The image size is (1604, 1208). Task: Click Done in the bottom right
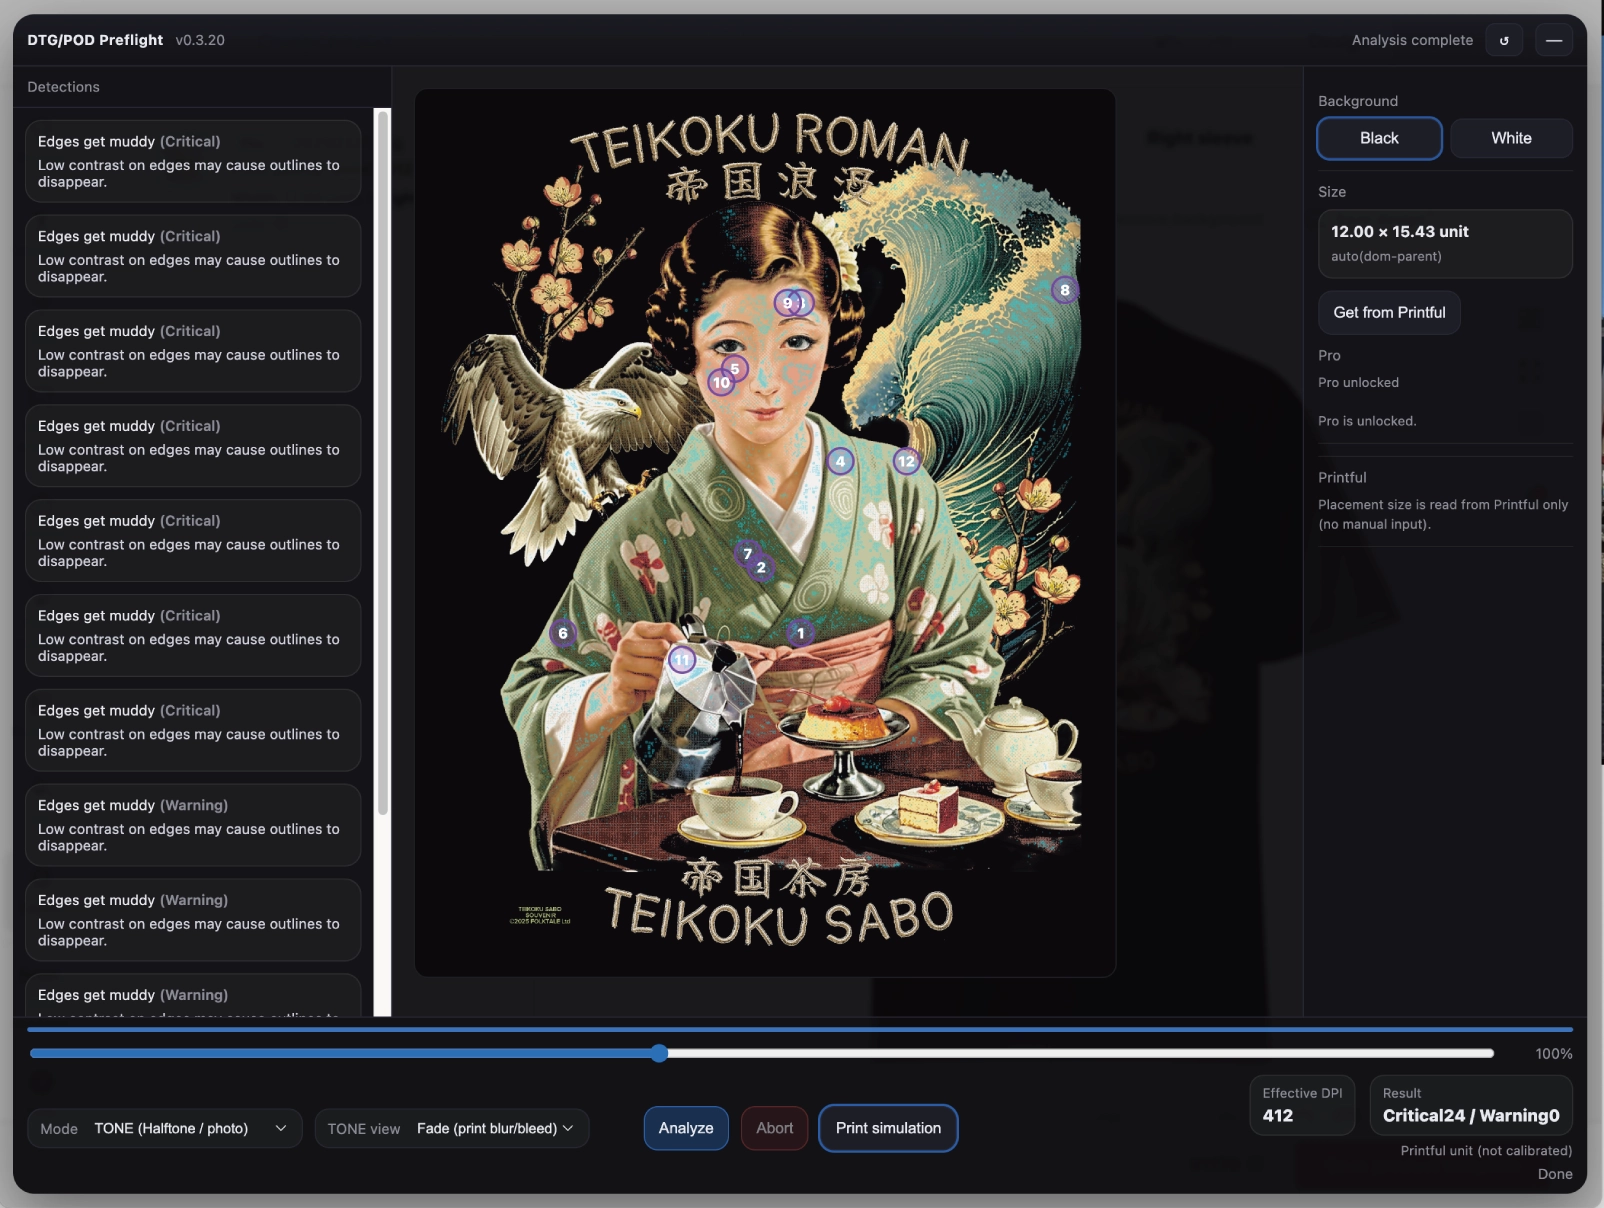pyautogui.click(x=1556, y=1174)
